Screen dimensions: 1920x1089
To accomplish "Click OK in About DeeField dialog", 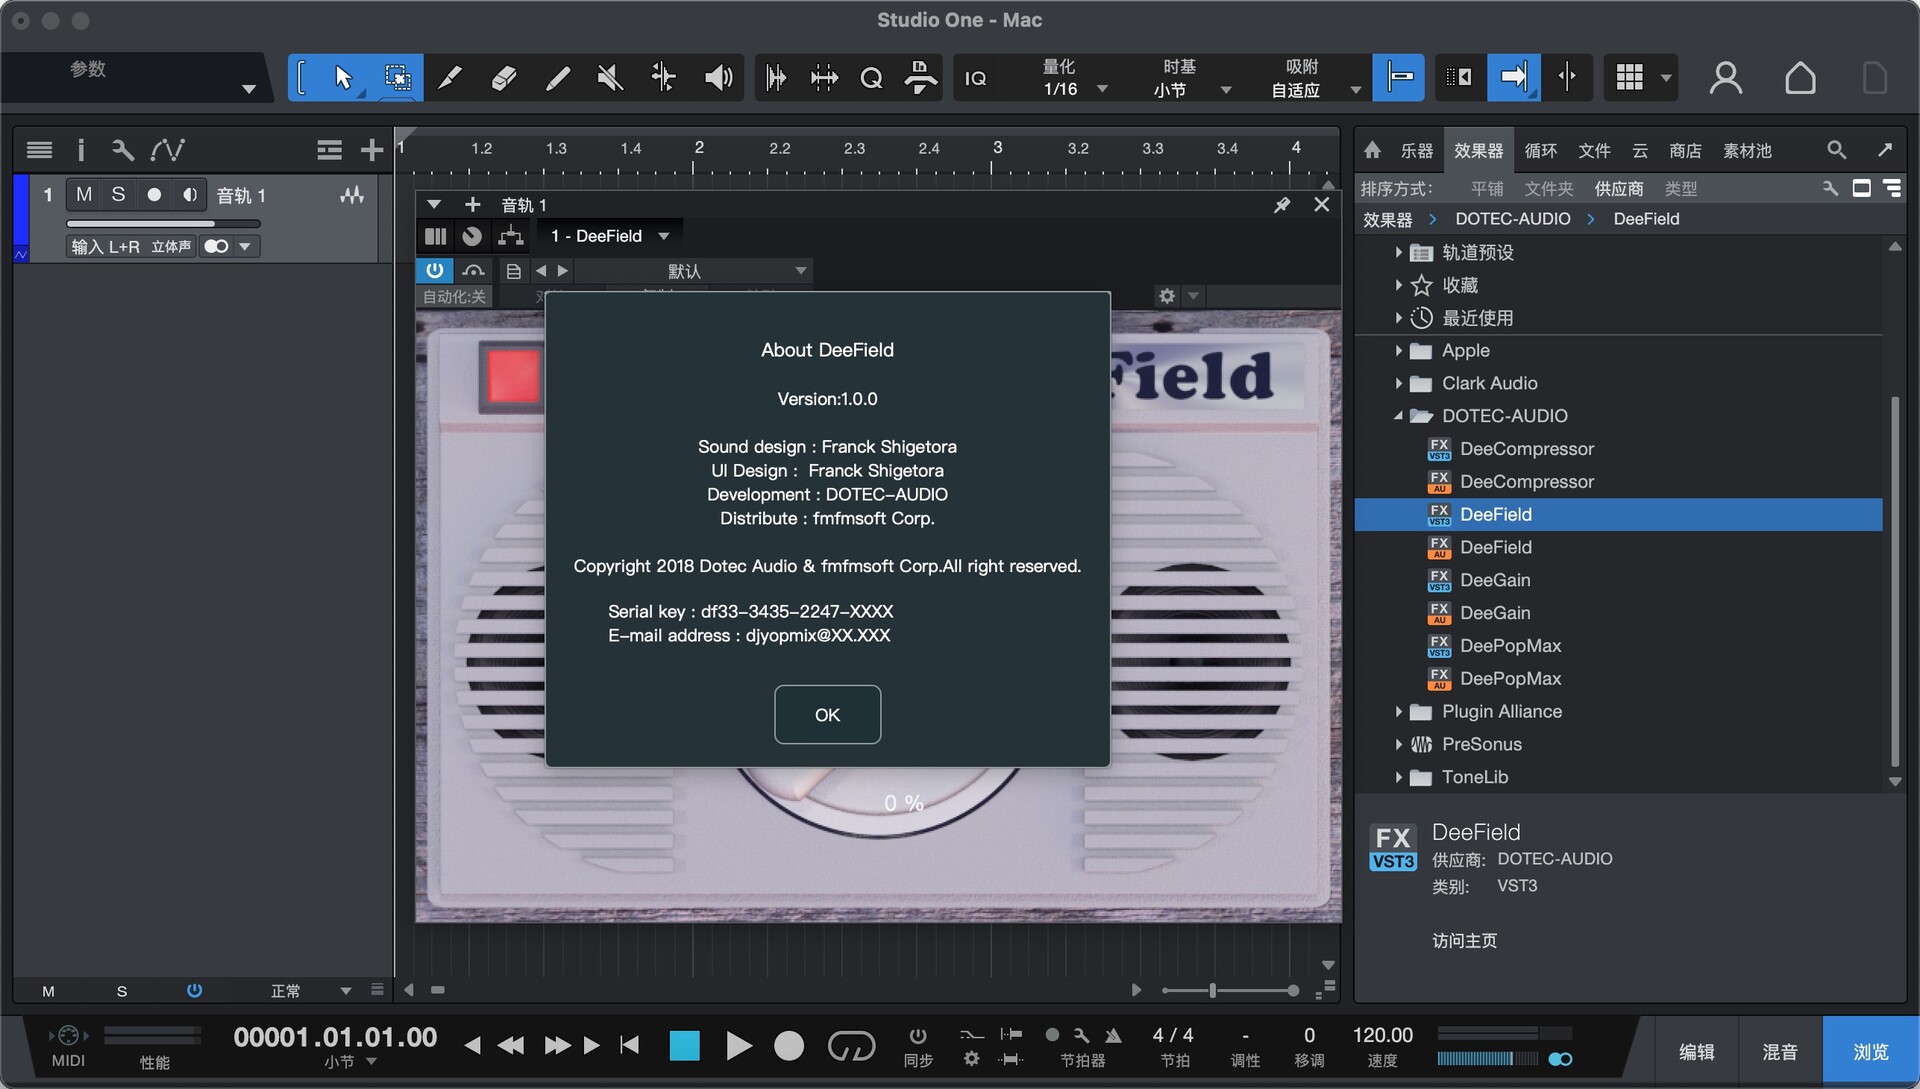I will point(827,714).
